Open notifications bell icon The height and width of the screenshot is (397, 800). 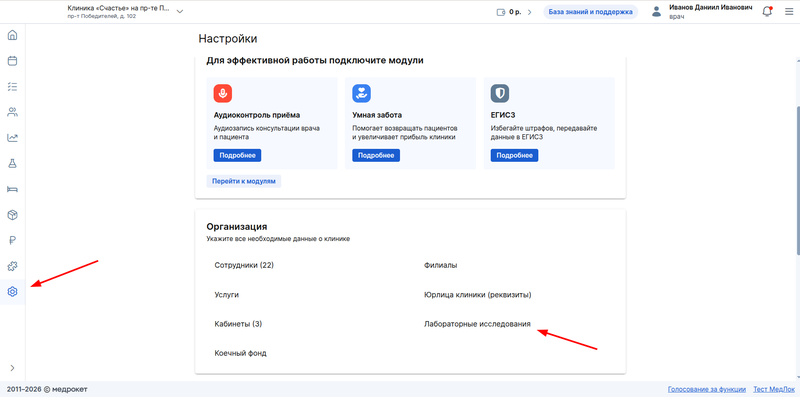767,11
